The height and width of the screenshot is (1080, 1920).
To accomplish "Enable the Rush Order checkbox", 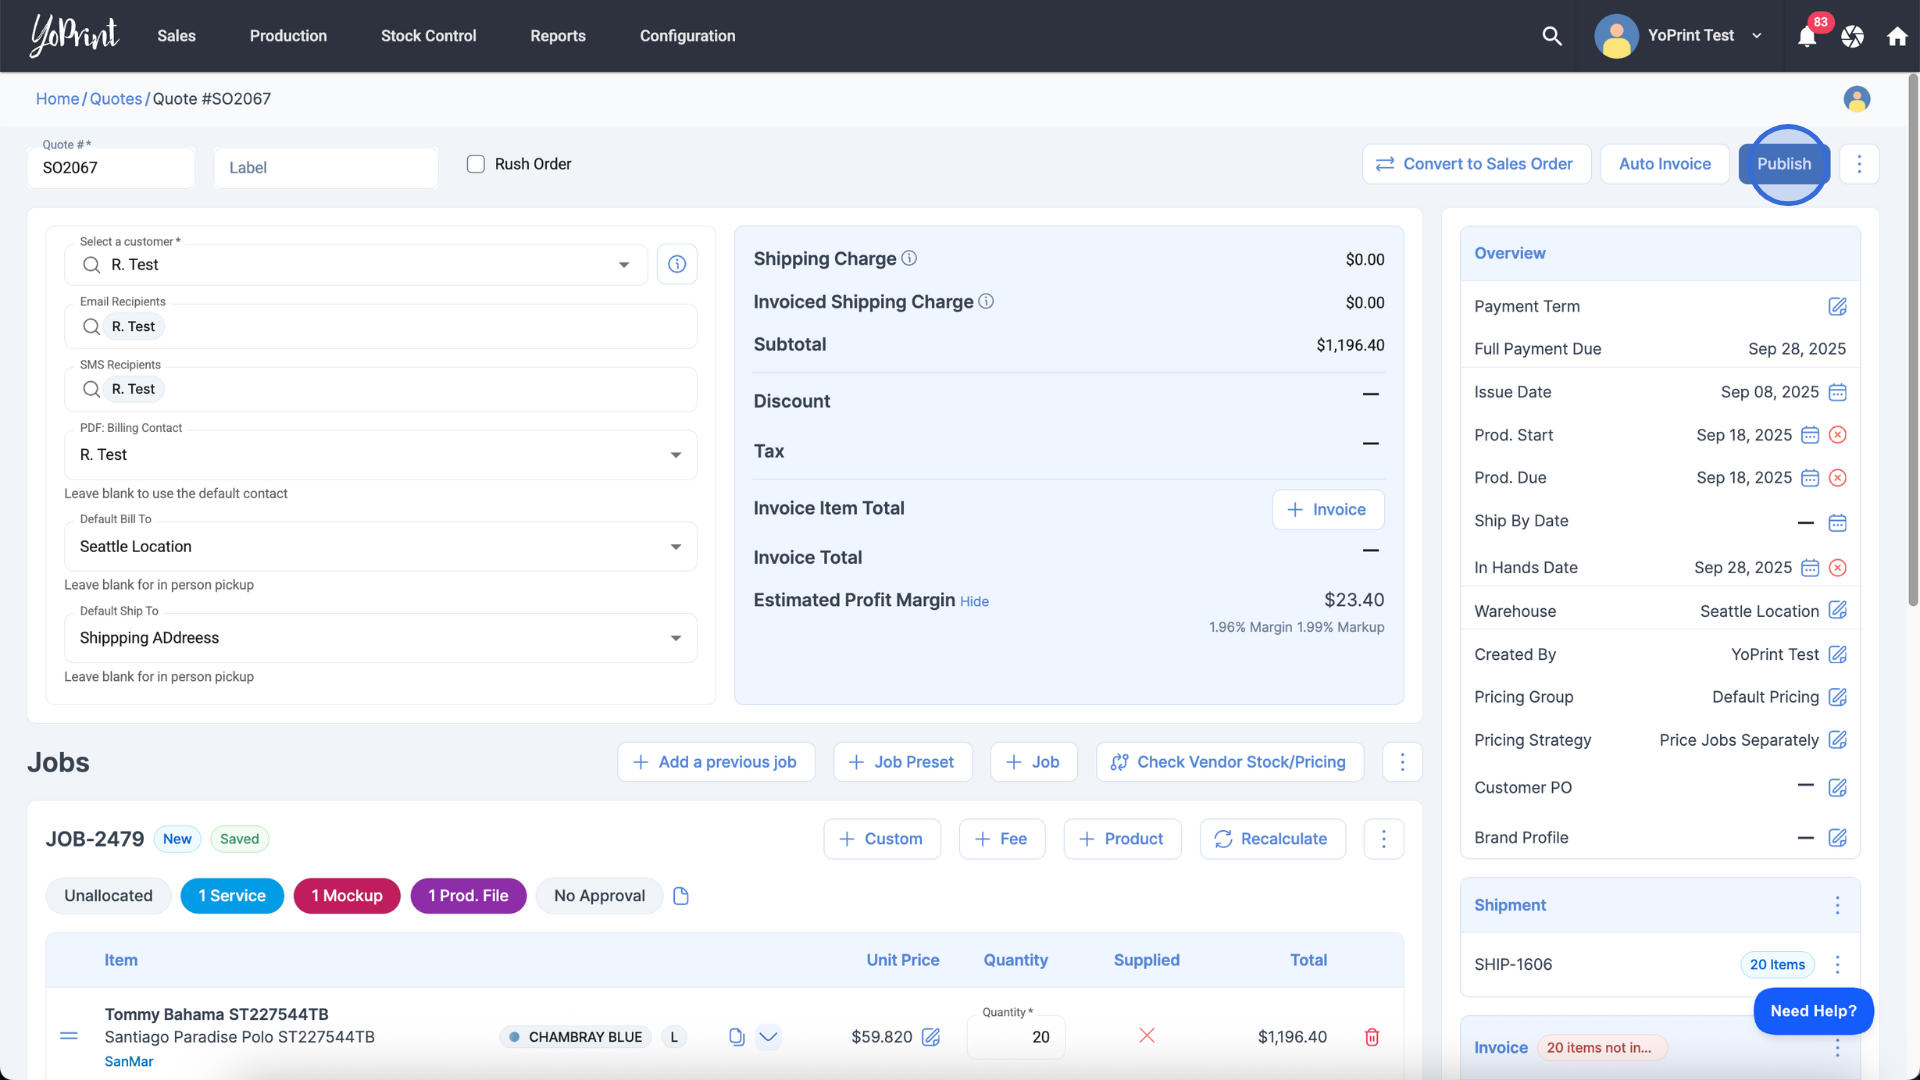I will (476, 164).
